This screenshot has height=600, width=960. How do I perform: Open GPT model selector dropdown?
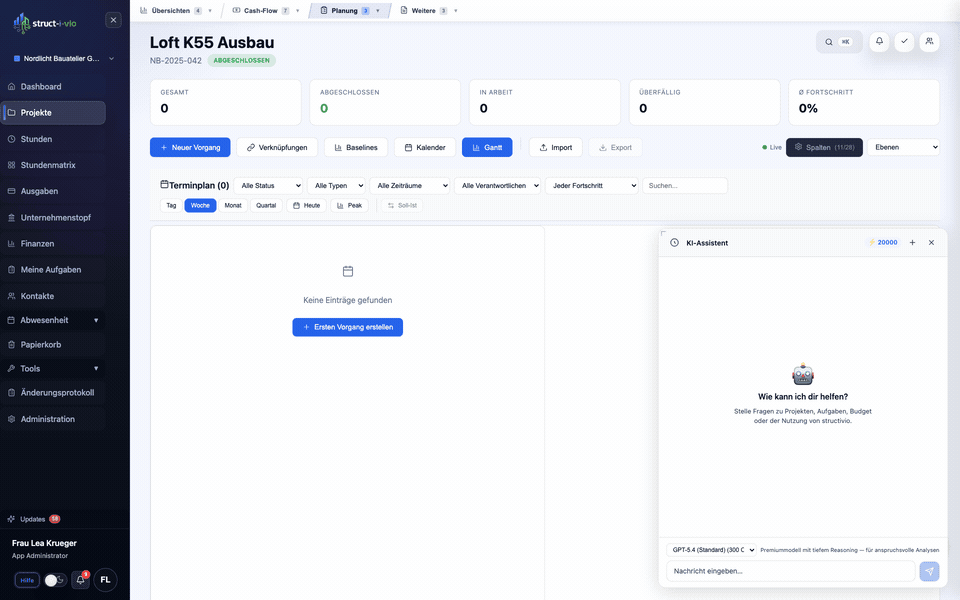pyautogui.click(x=711, y=549)
